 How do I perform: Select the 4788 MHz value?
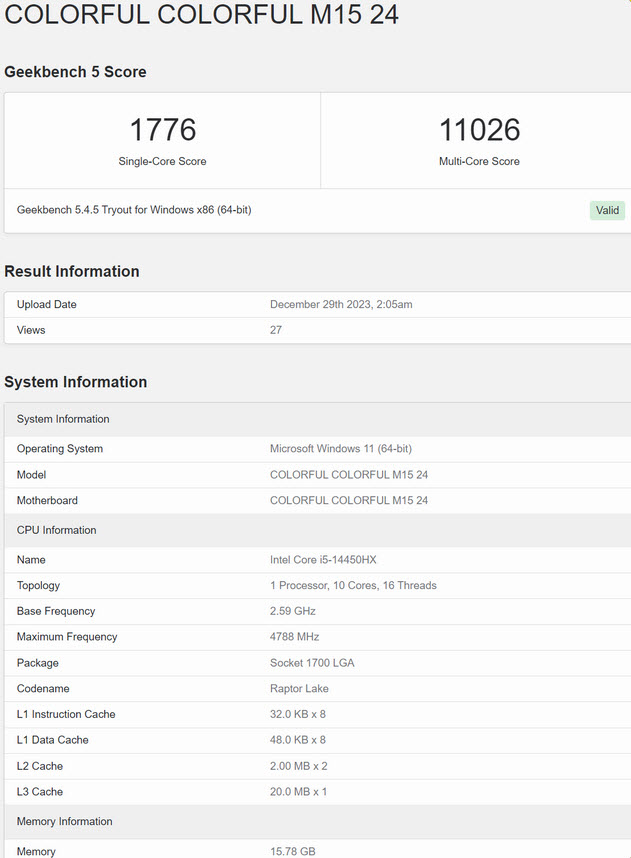294,637
